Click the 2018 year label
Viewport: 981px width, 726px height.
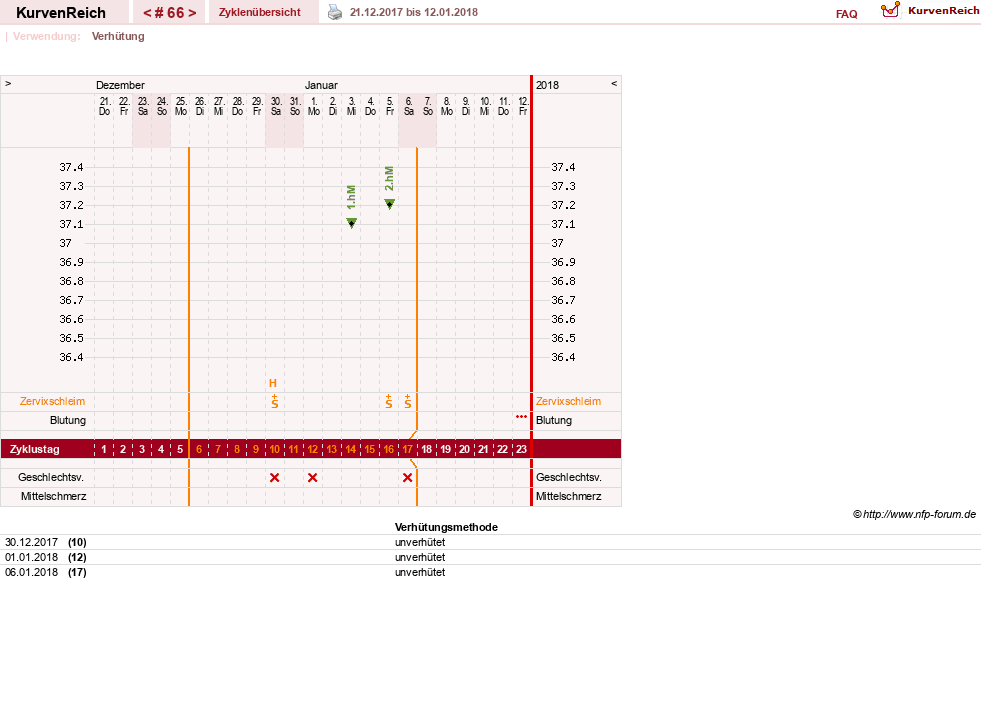[x=547, y=85]
